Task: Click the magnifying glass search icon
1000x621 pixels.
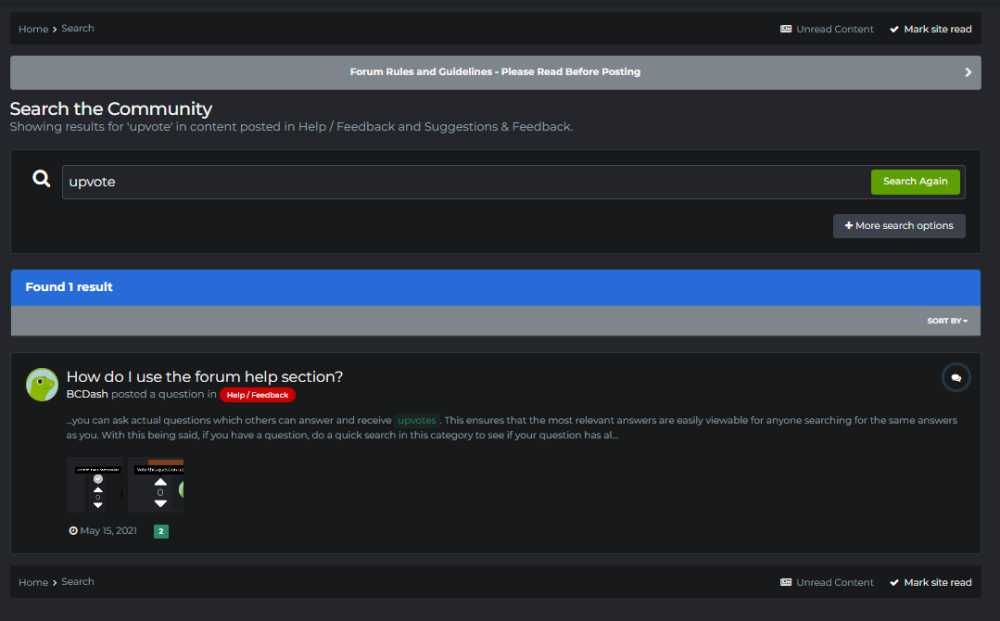Action: pyautogui.click(x=41, y=179)
